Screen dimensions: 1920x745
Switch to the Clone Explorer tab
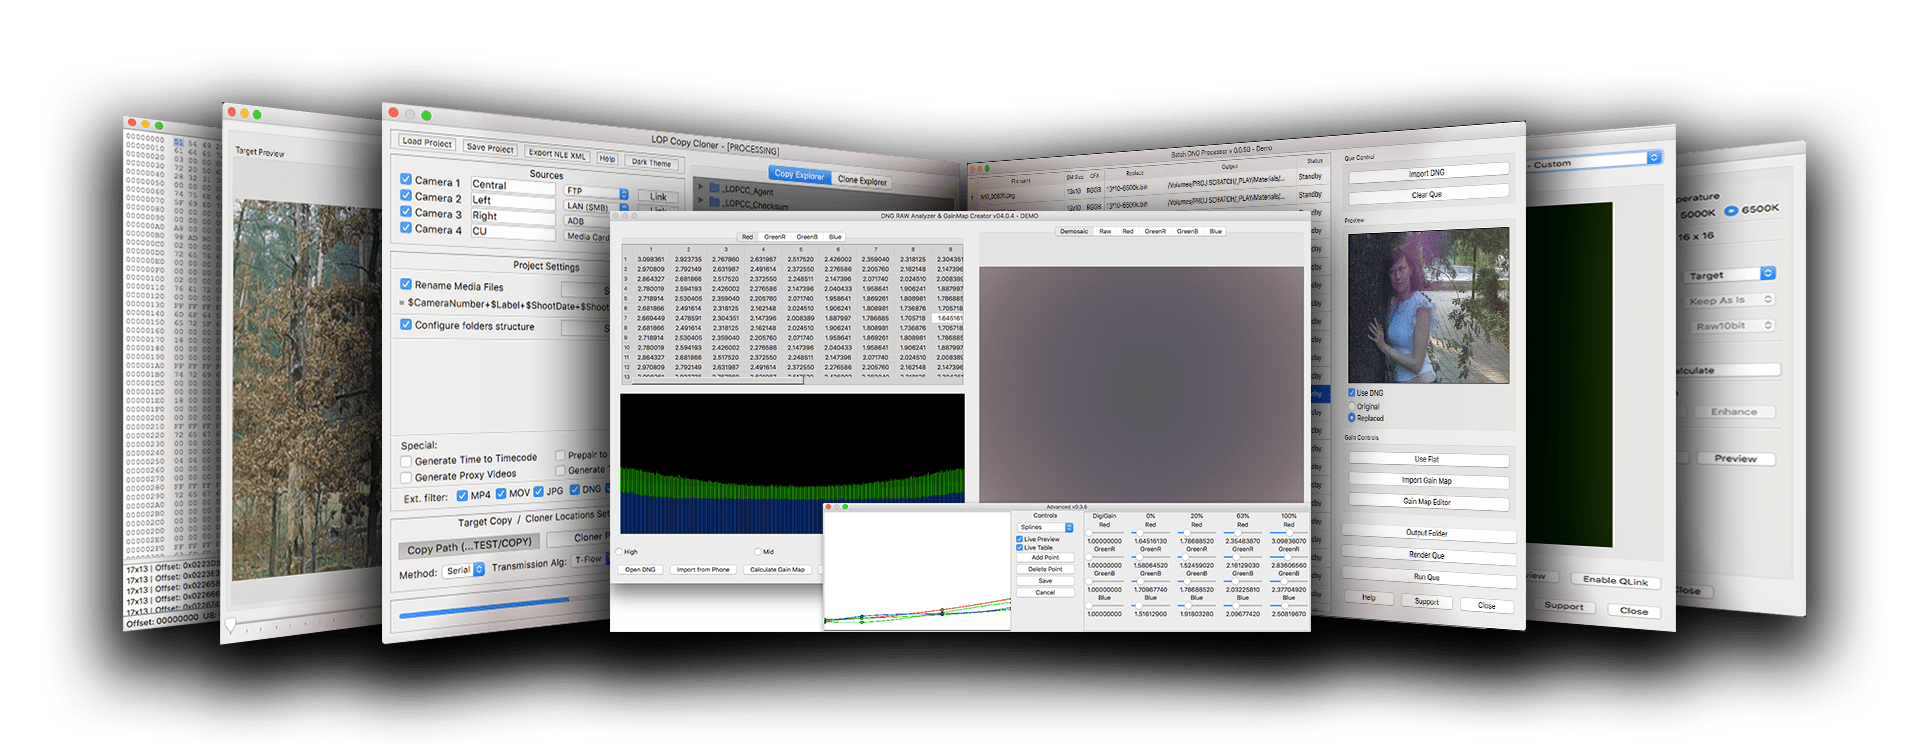tap(862, 181)
